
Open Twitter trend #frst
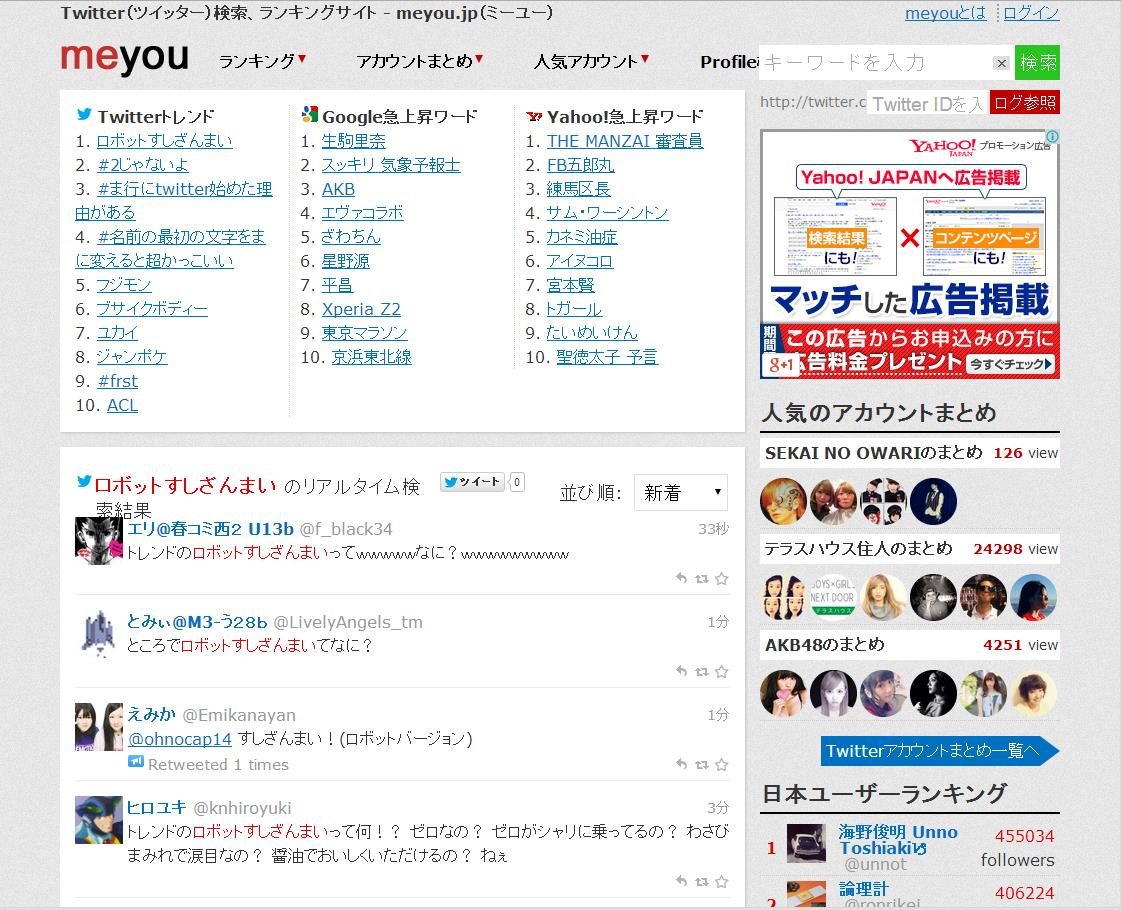pos(117,381)
